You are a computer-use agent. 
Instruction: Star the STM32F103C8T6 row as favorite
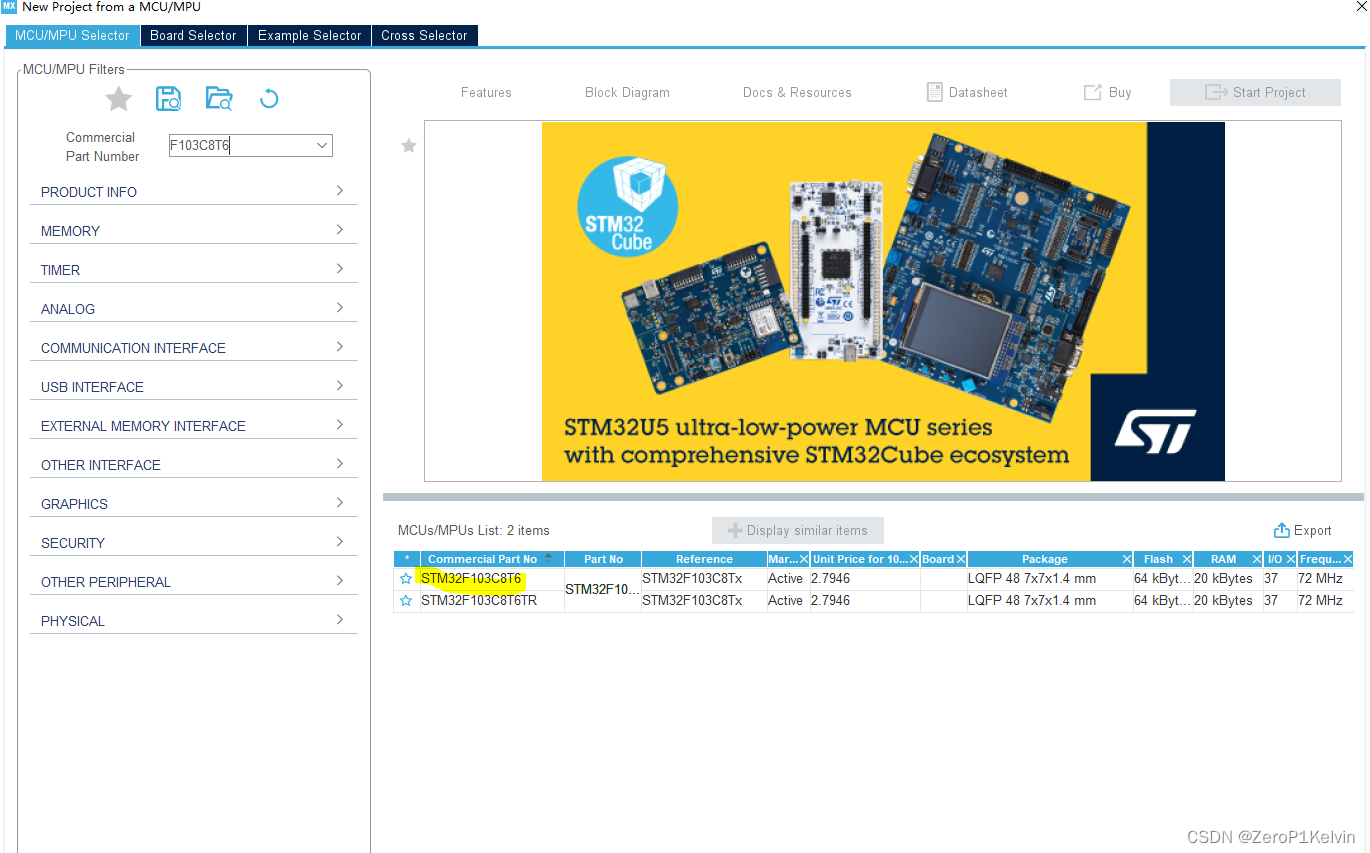(x=406, y=579)
